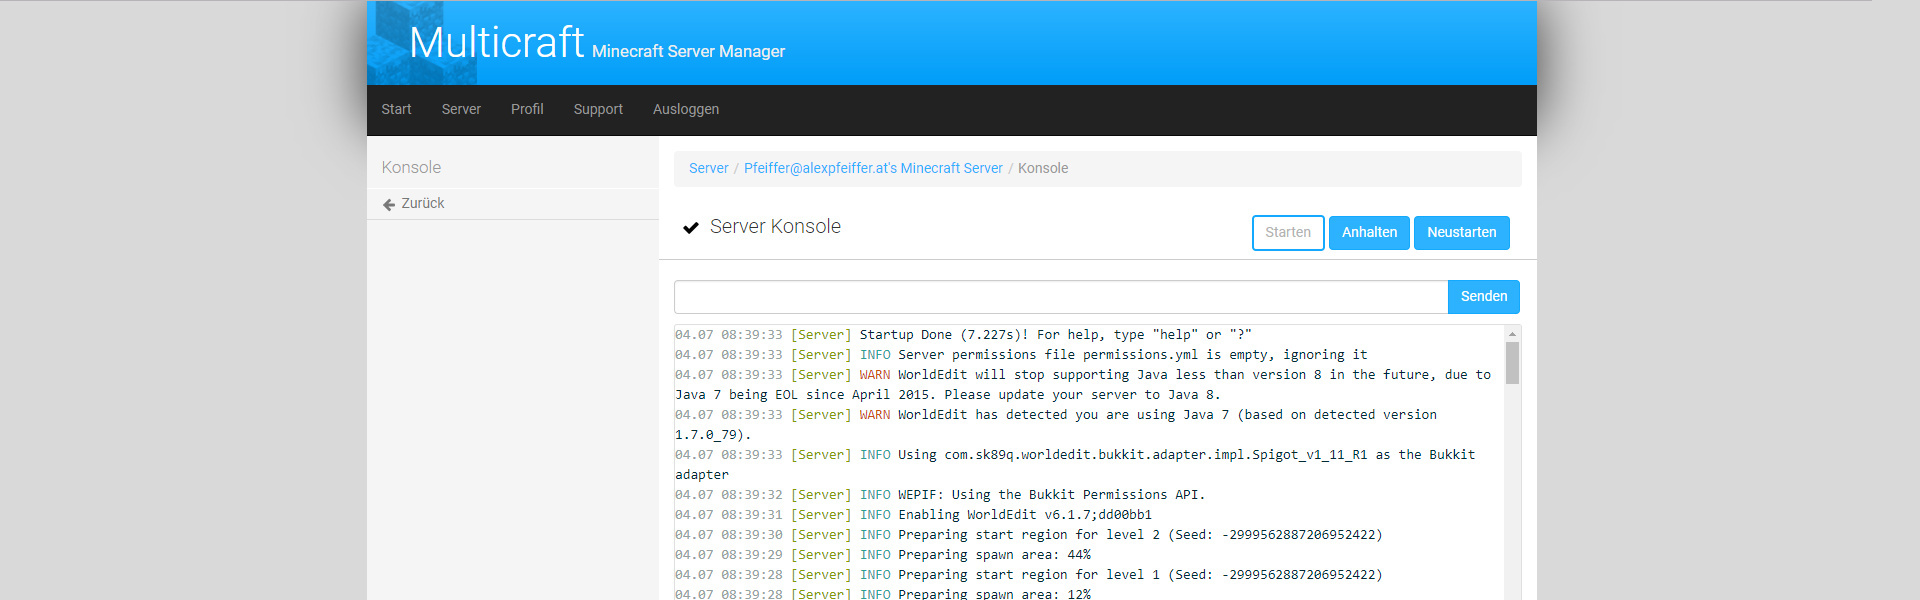Viewport: 1920px width, 600px height.
Task: Click the 'Minecraft Server Manager' subtitle
Action: (x=688, y=51)
